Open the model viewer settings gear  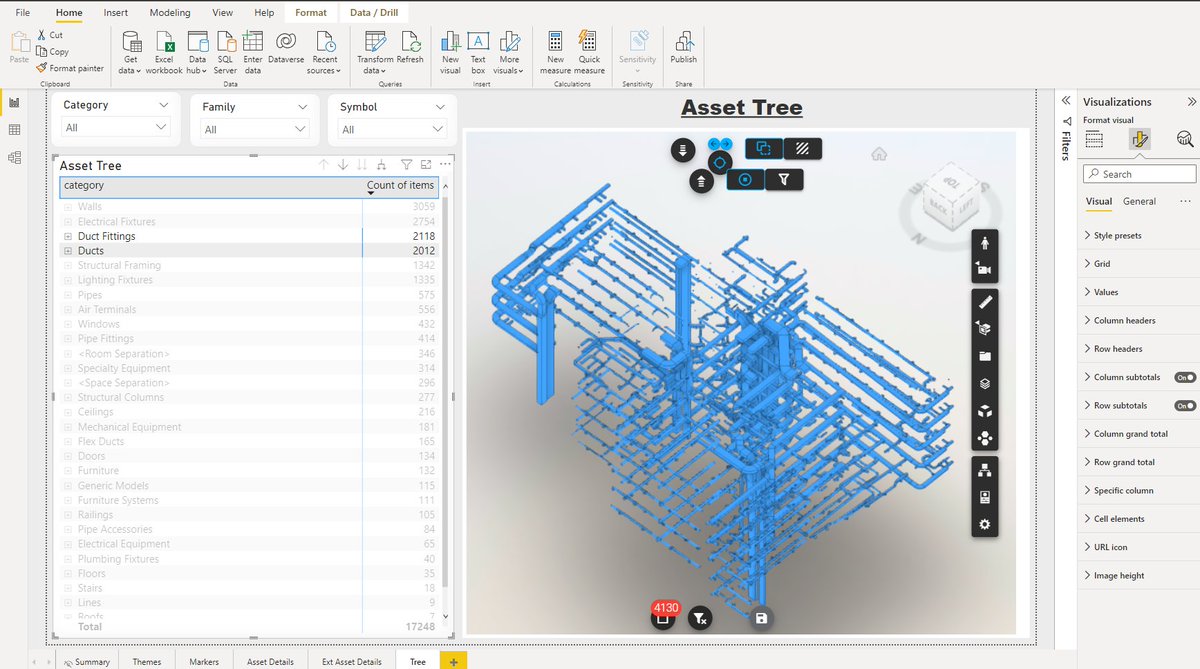point(985,523)
